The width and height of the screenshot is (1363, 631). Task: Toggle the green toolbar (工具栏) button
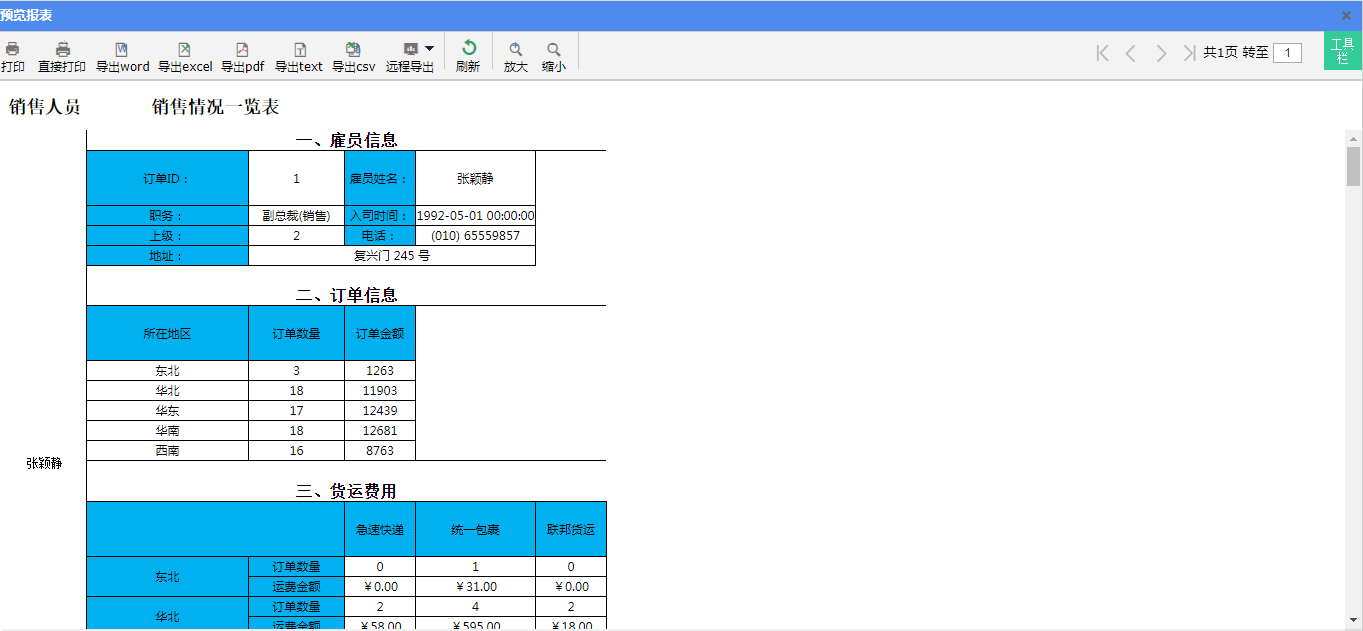(x=1342, y=51)
